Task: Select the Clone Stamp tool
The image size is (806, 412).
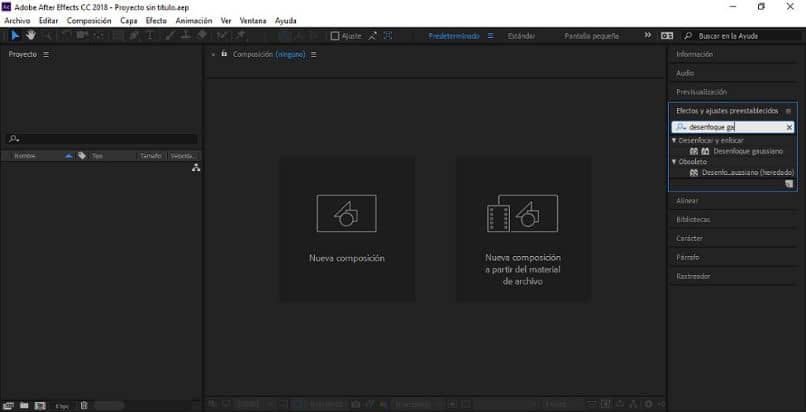Action: click(x=186, y=35)
